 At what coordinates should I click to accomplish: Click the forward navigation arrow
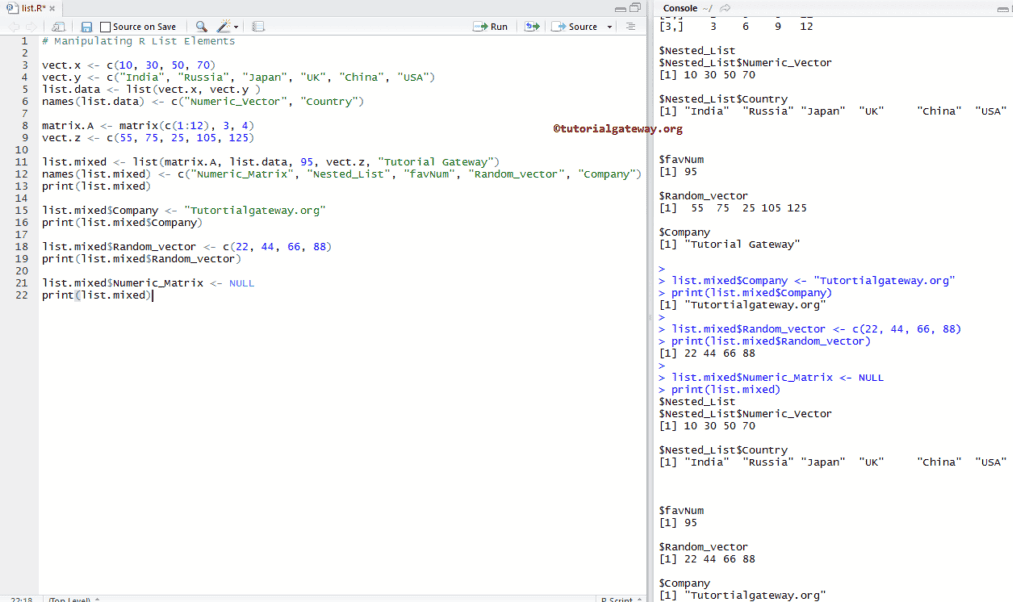click(x=33, y=27)
